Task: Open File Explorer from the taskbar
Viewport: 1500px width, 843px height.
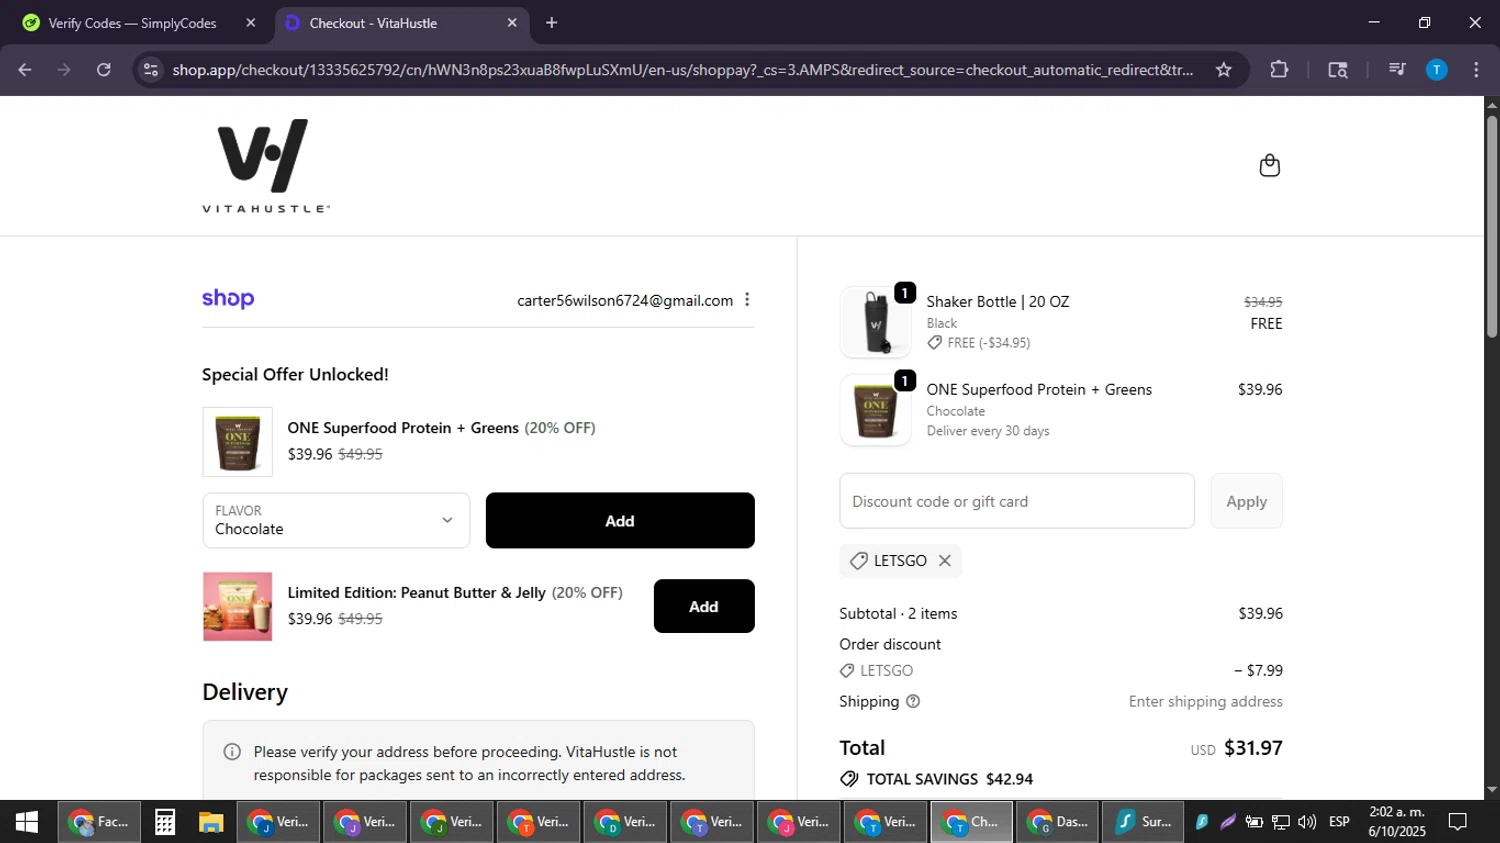Action: [211, 822]
